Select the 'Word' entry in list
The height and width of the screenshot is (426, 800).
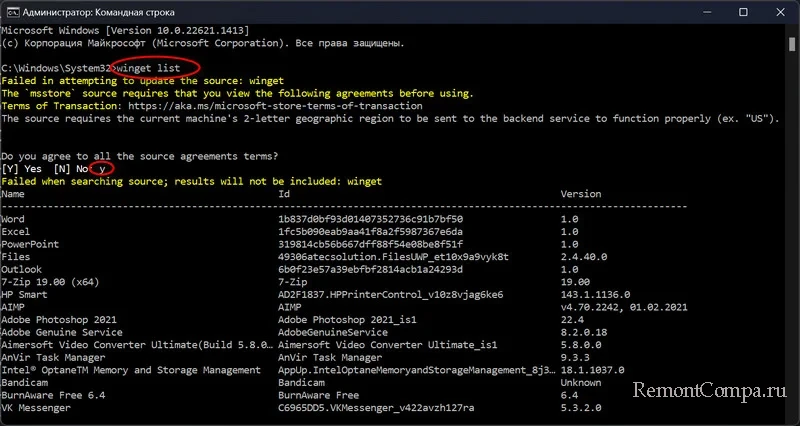(x=13, y=219)
